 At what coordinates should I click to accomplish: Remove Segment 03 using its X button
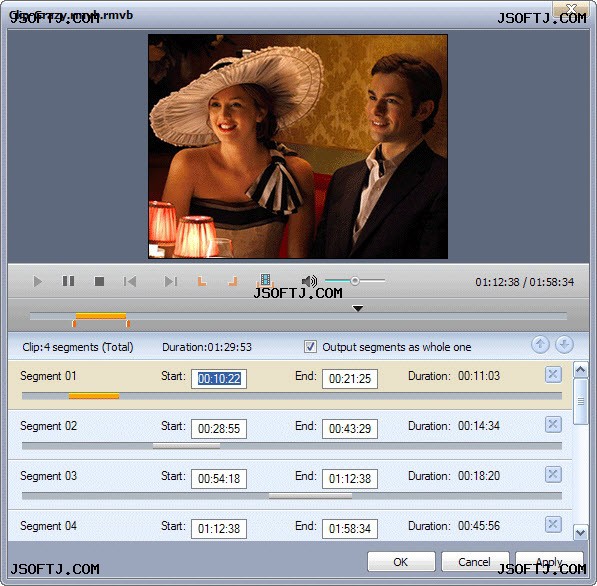(553, 474)
